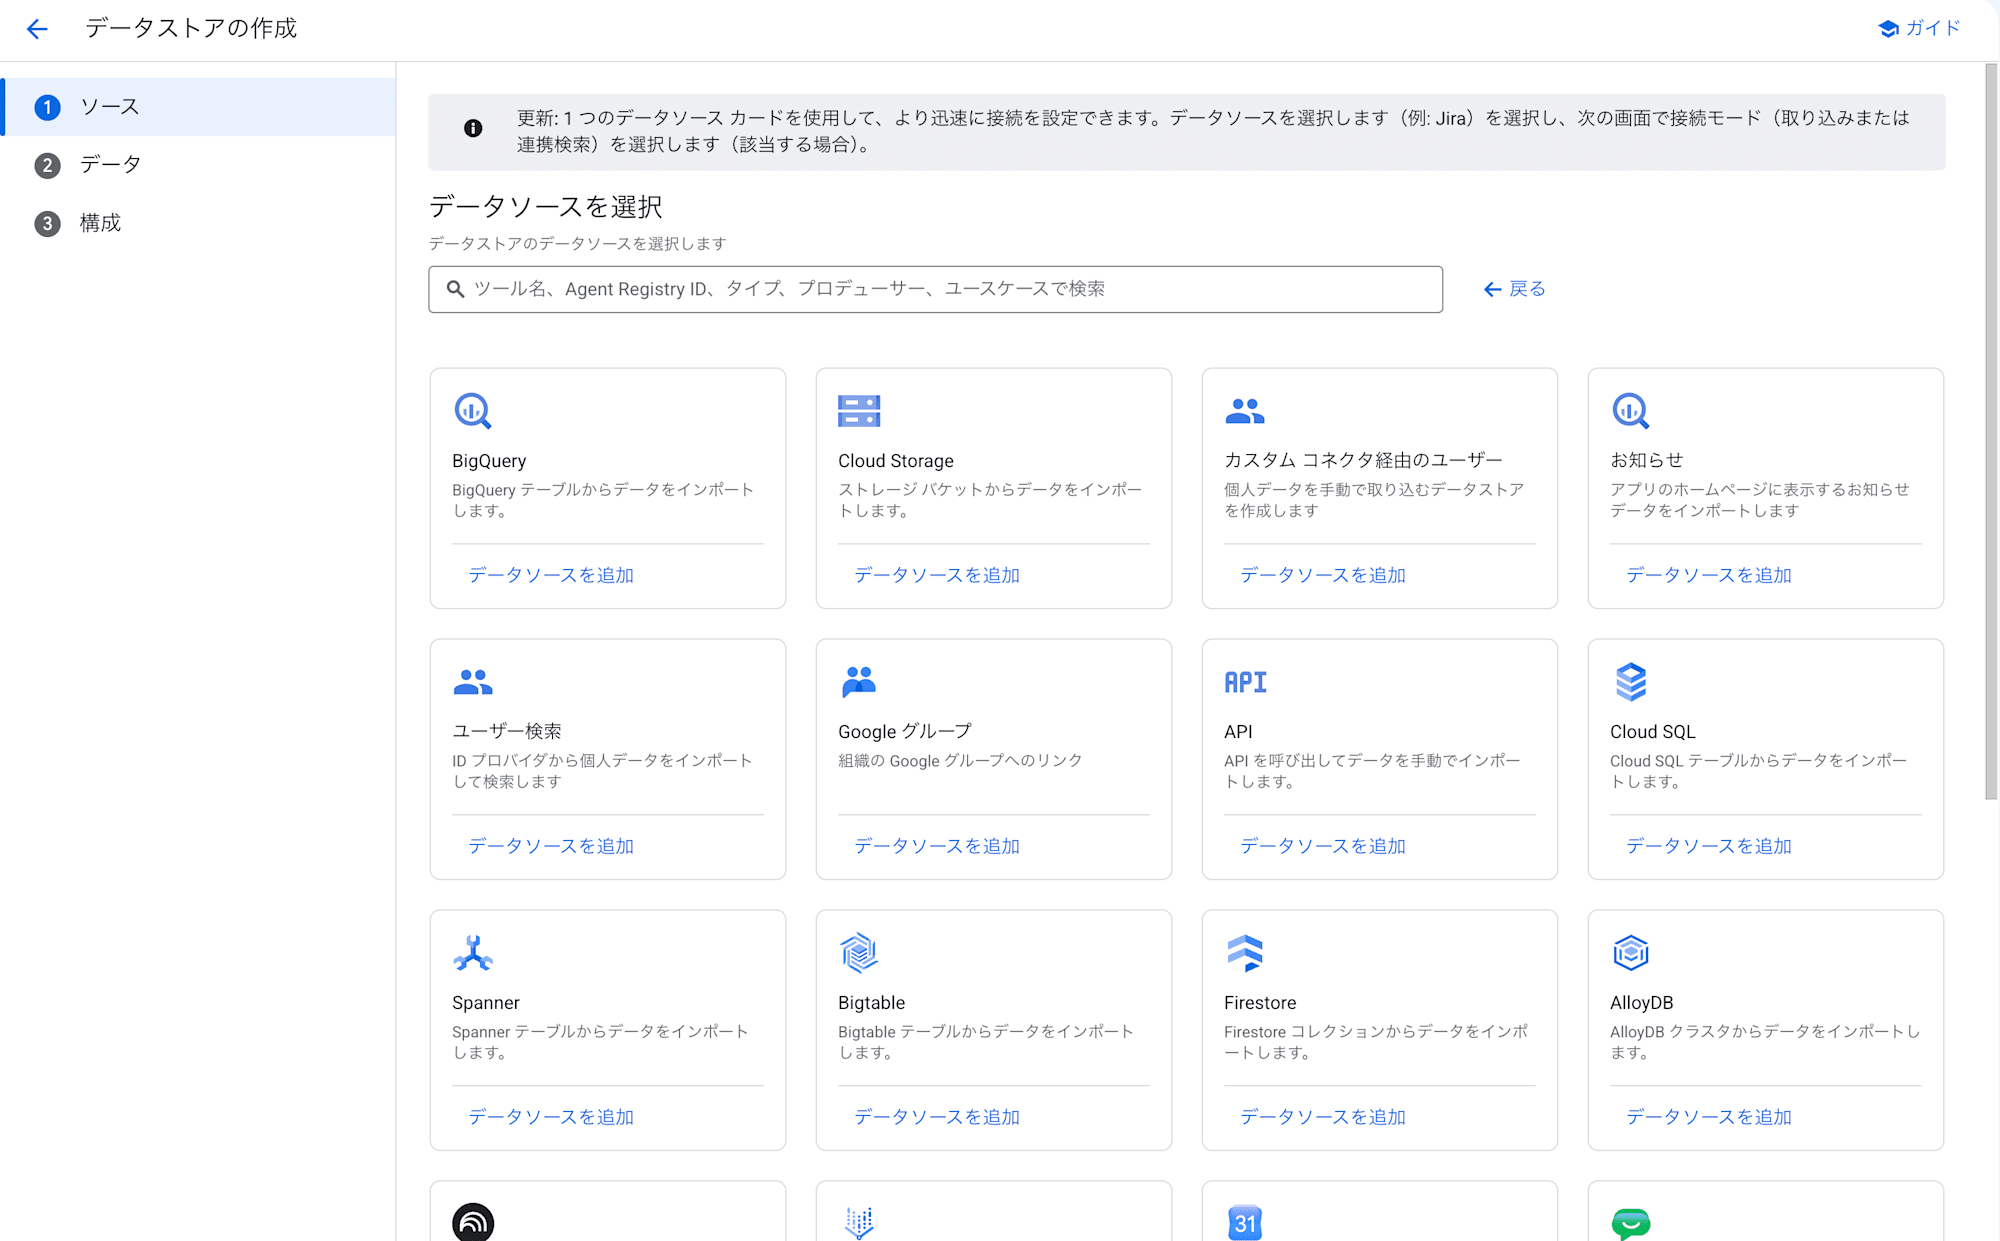
Task: Click the Firestore card title
Action: point(1260,1003)
